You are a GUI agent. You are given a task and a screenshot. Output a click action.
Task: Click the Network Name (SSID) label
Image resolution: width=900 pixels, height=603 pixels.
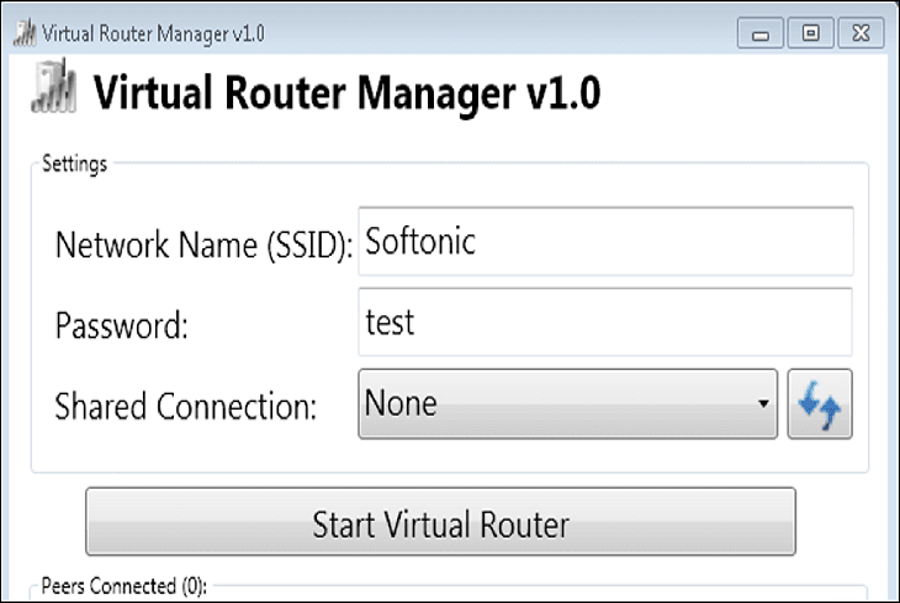pos(204,246)
